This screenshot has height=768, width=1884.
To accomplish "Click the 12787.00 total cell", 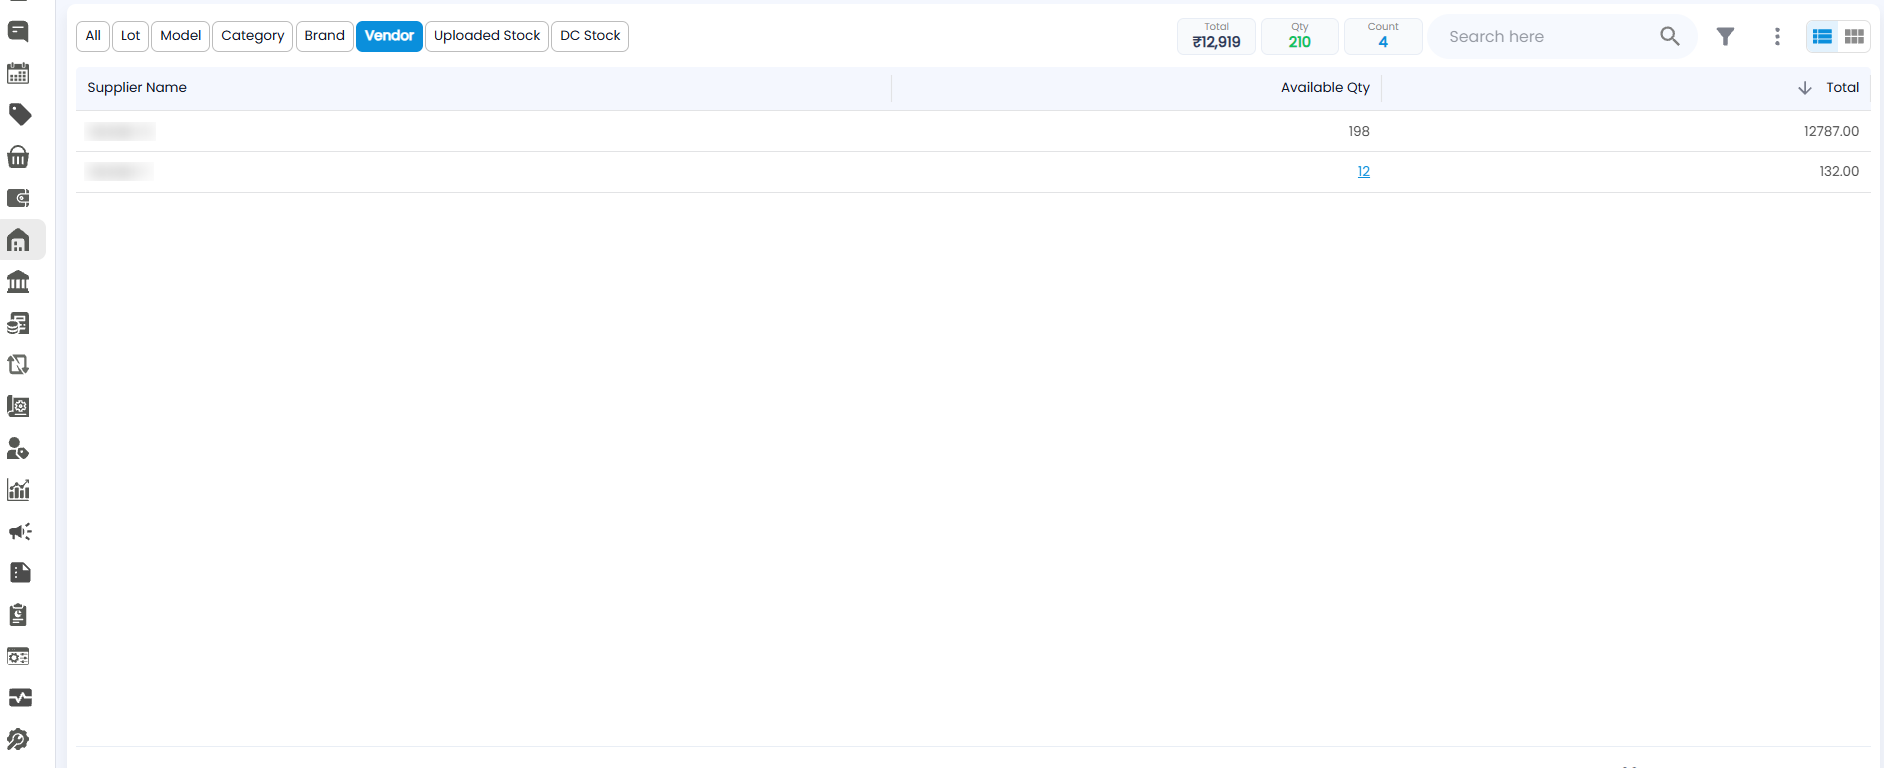I will [1831, 132].
